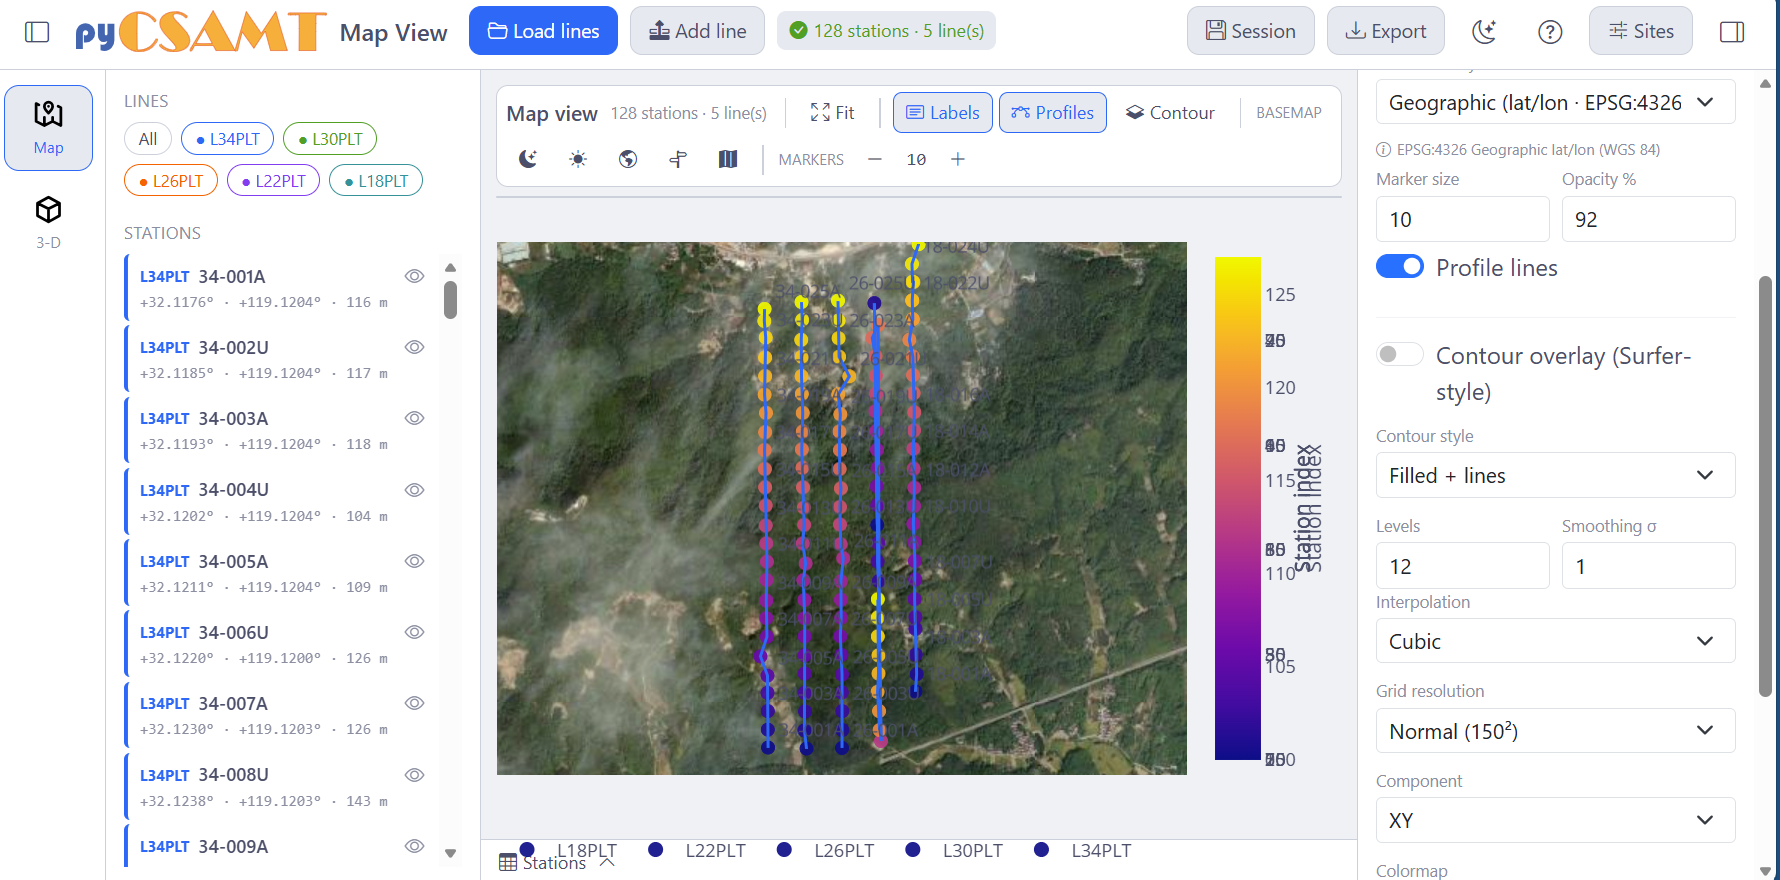1780x880 pixels.
Task: Toggle visibility of station 34-005A
Action: click(414, 561)
